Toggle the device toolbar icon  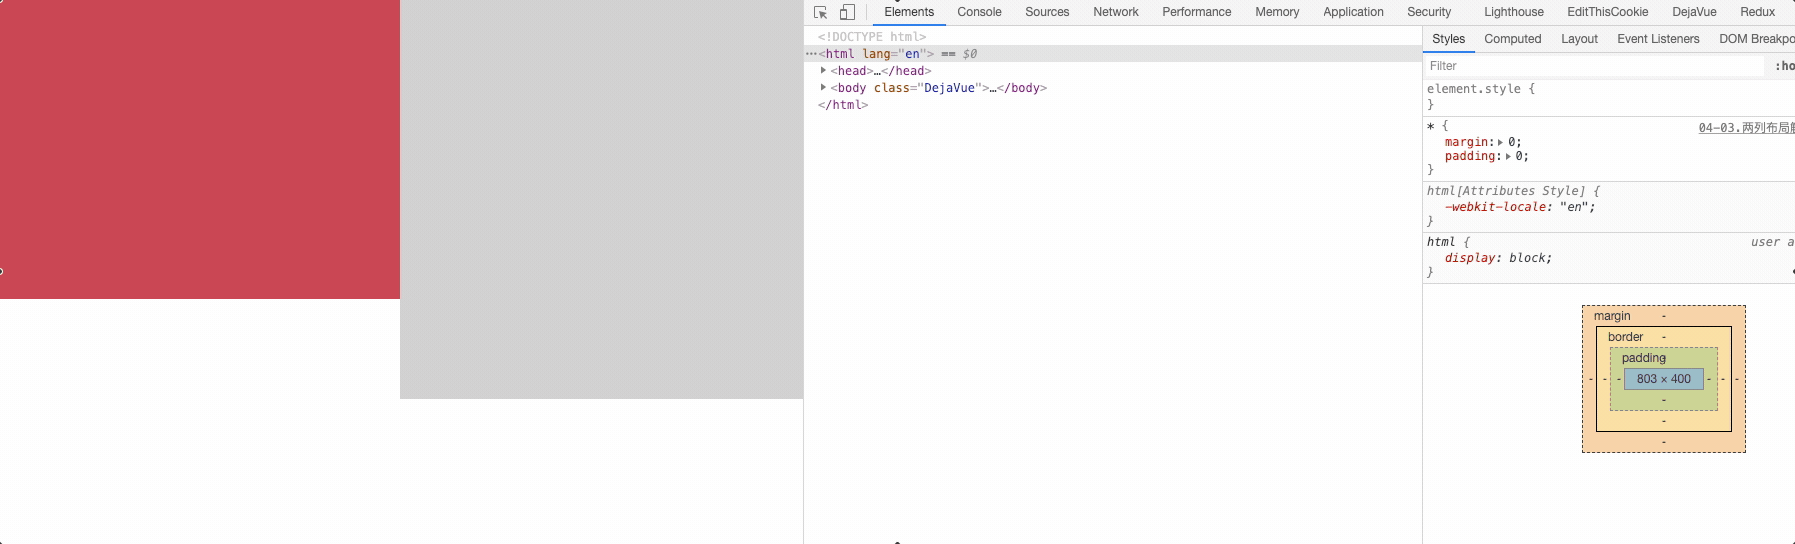(847, 12)
